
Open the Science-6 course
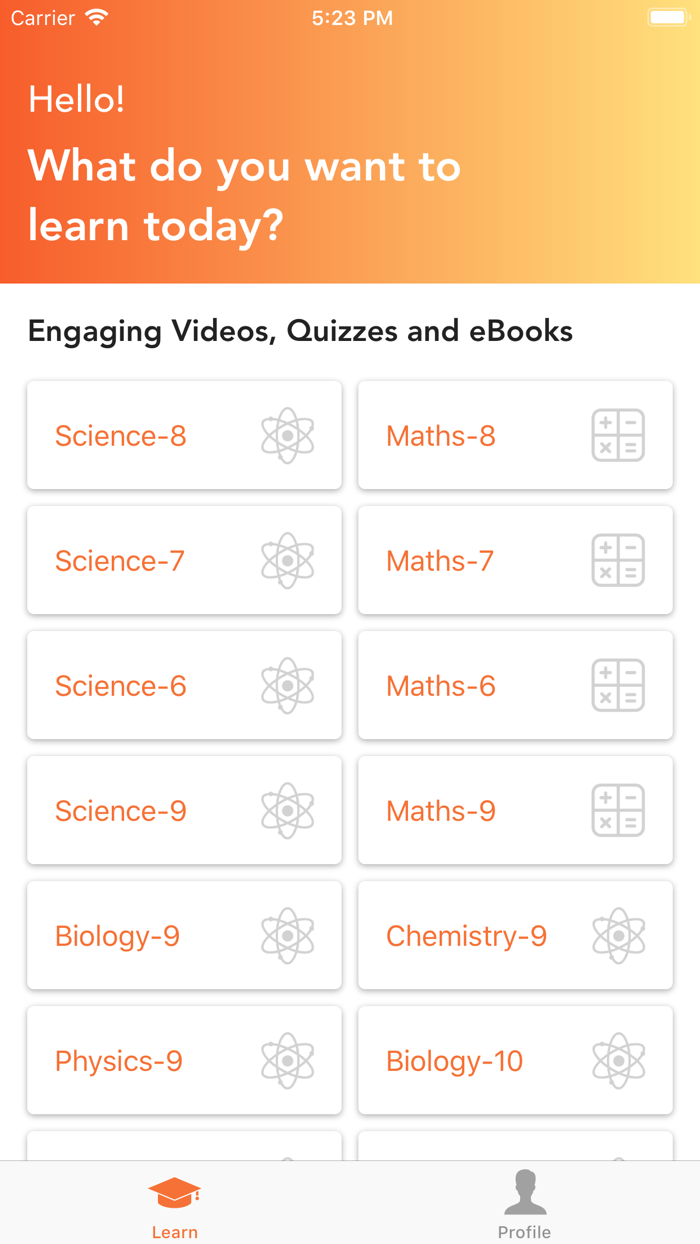(184, 685)
